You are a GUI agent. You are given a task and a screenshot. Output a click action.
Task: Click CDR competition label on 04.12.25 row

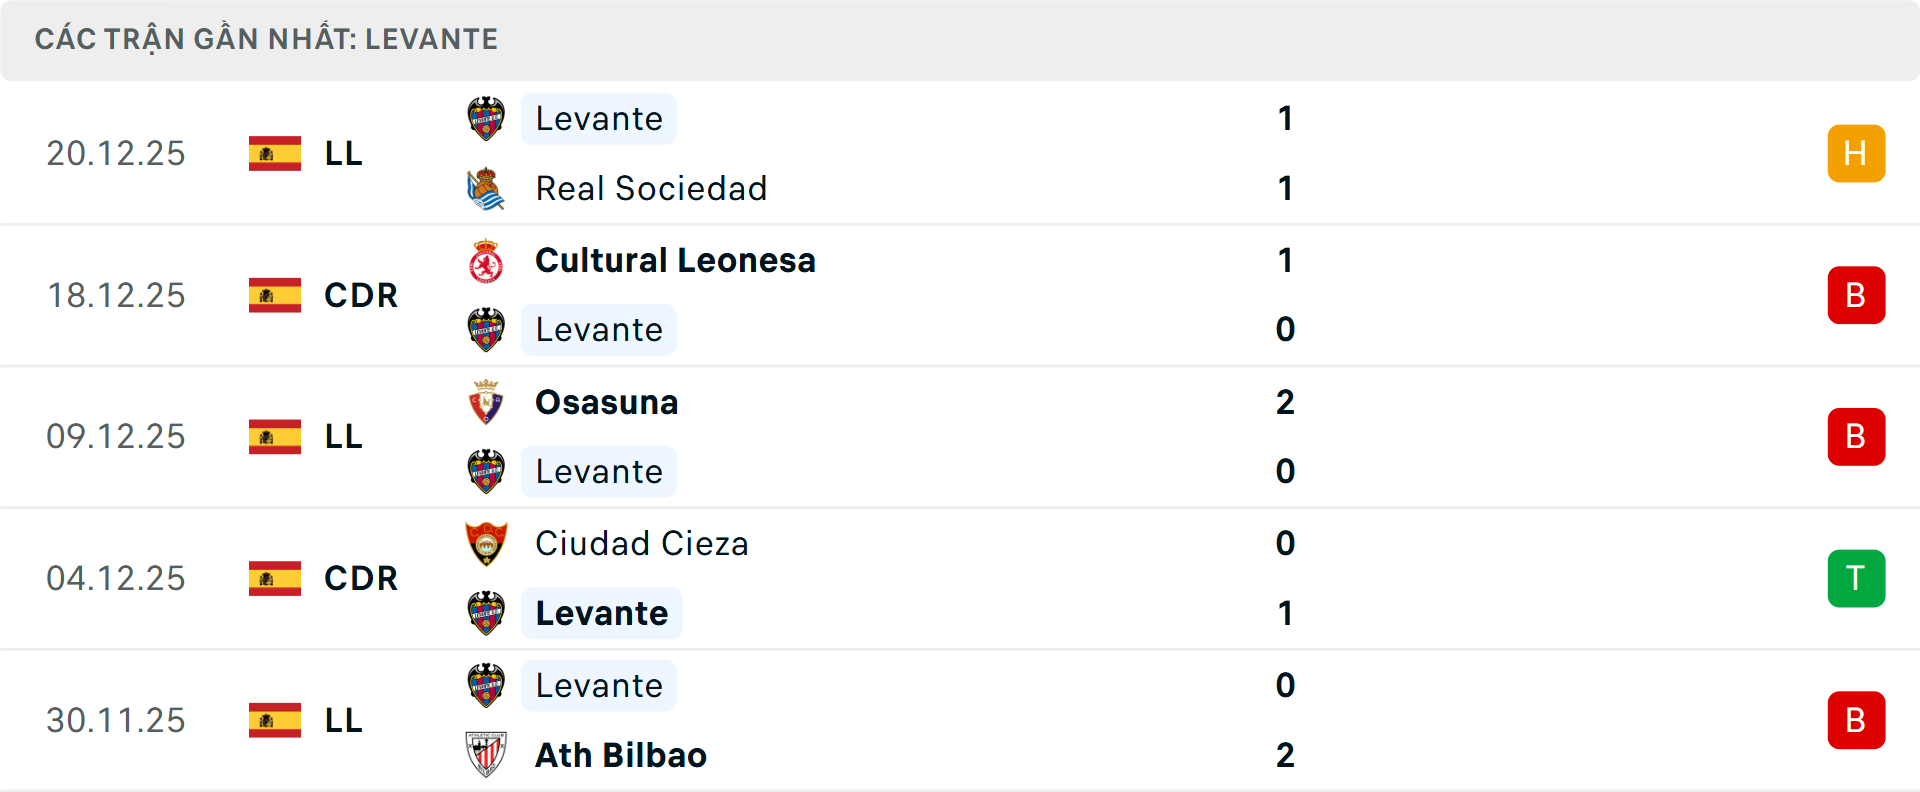point(361,578)
